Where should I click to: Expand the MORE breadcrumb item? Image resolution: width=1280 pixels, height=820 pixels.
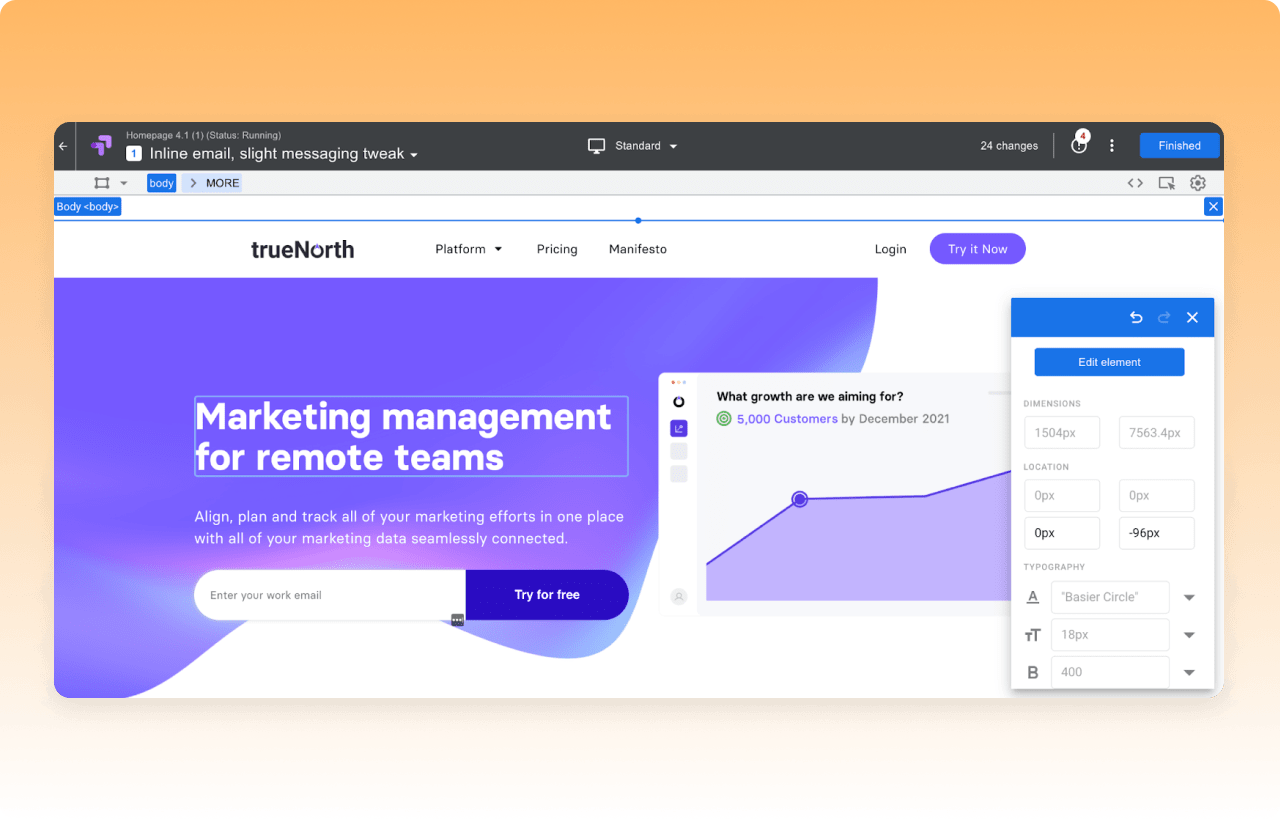point(212,183)
